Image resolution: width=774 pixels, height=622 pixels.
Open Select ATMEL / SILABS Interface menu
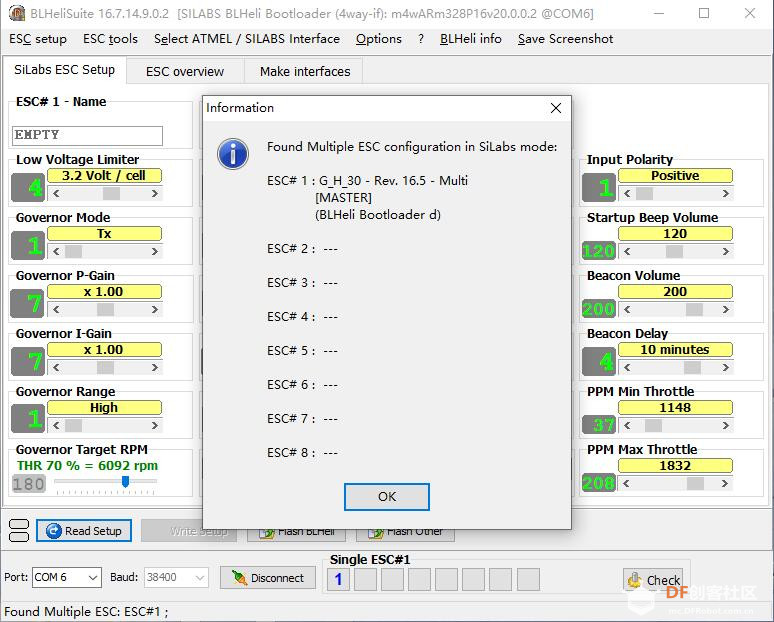tap(247, 39)
